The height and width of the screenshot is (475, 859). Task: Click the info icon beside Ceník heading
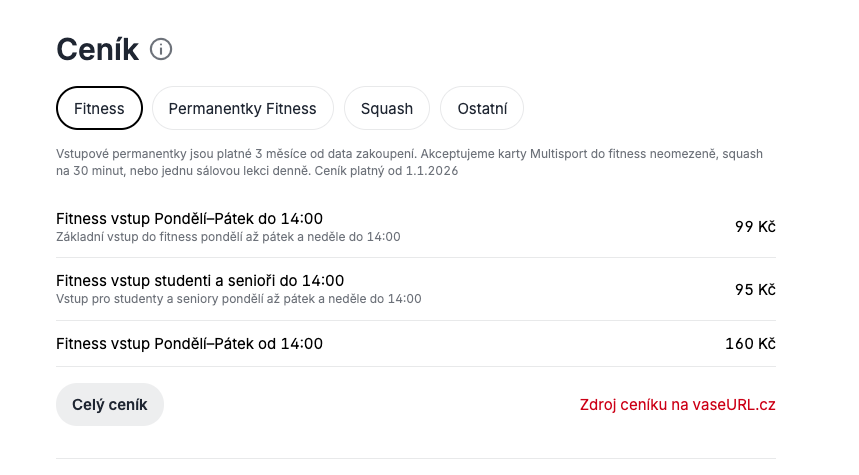point(161,49)
